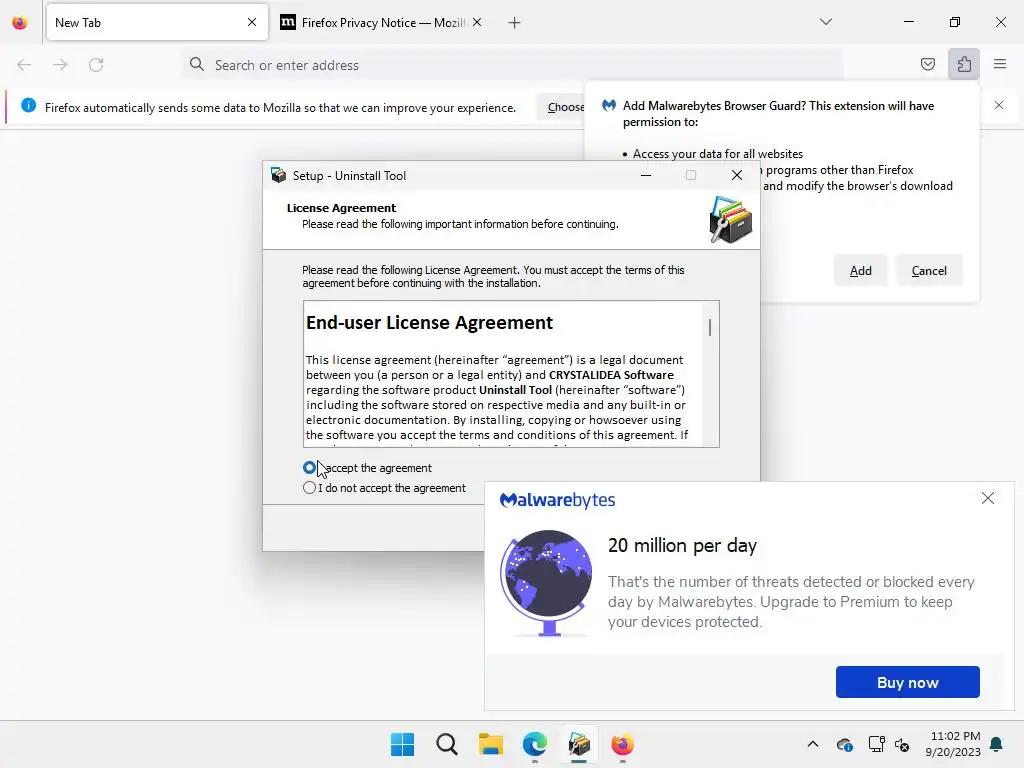Click the globe illustration in Malwarebytes popup

click(546, 583)
